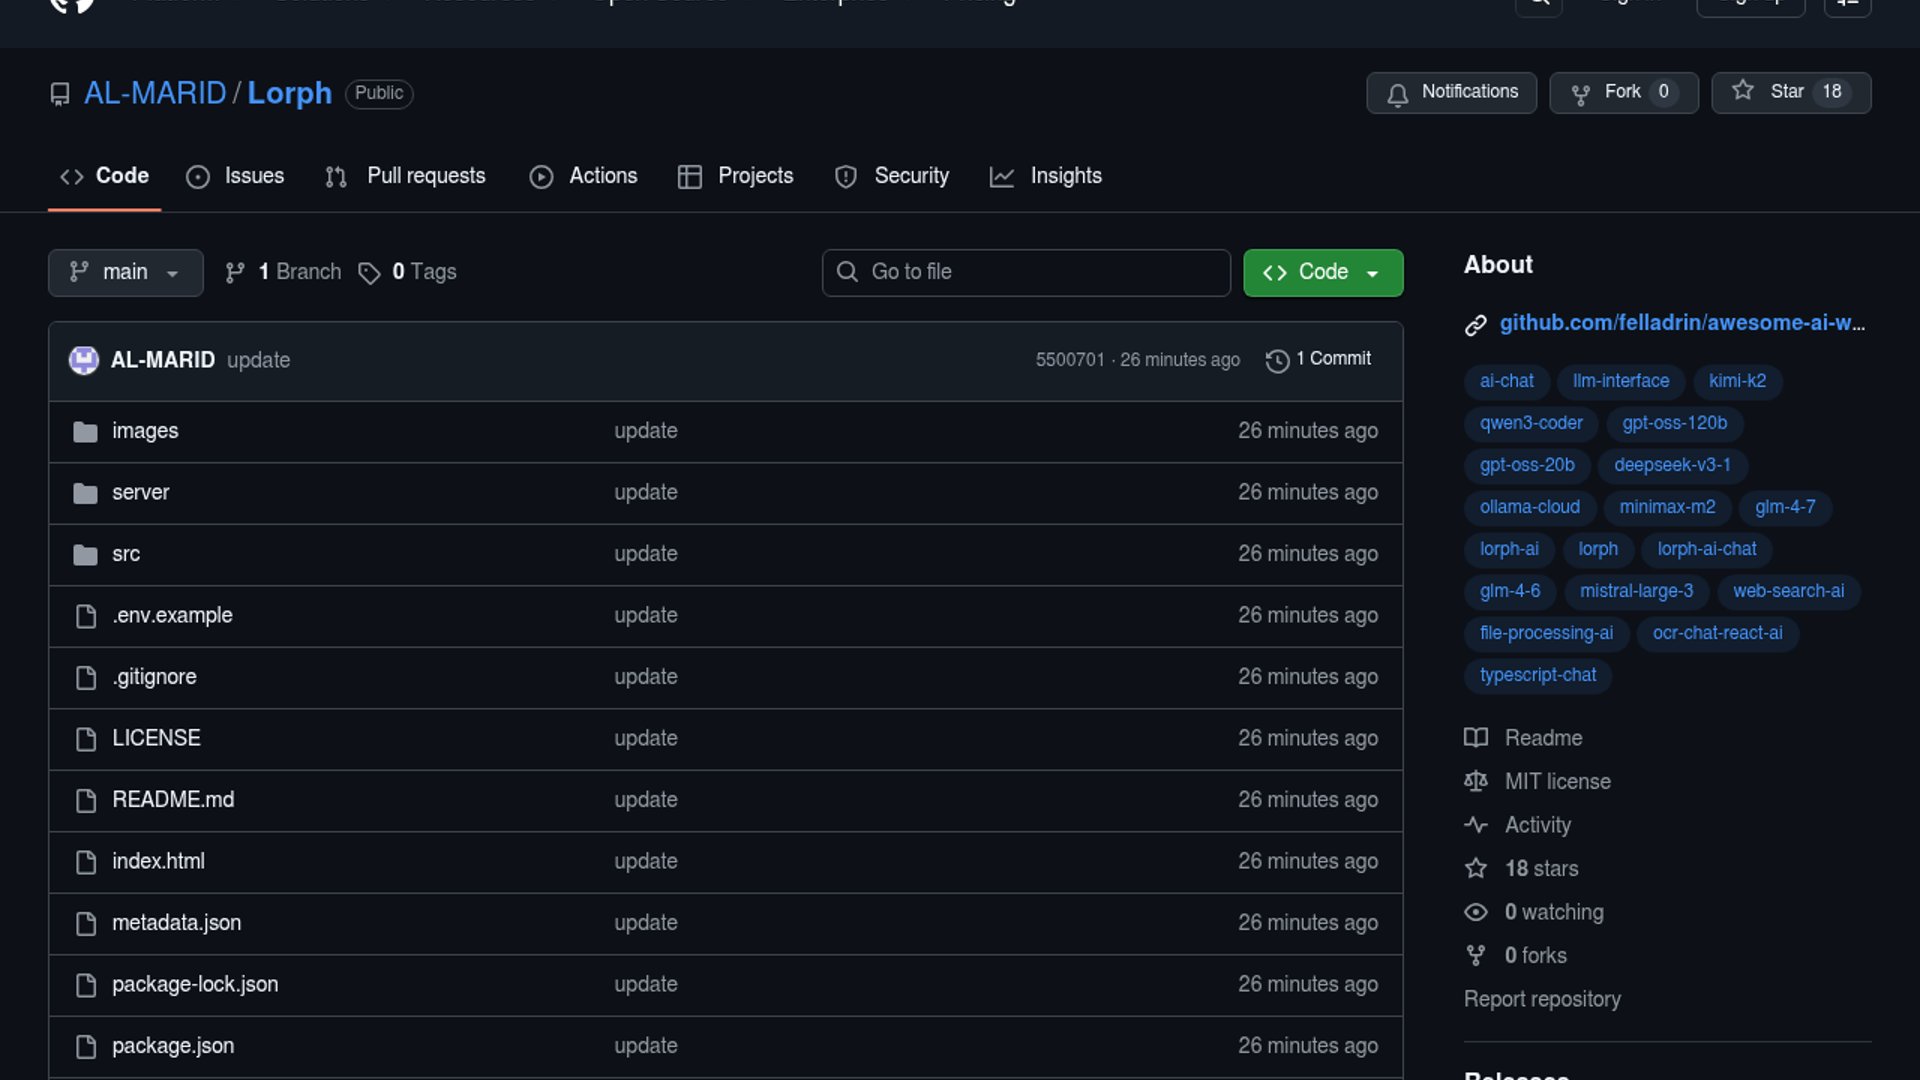Click the Go to file search field
The width and height of the screenshot is (1920, 1080).
pos(1026,273)
